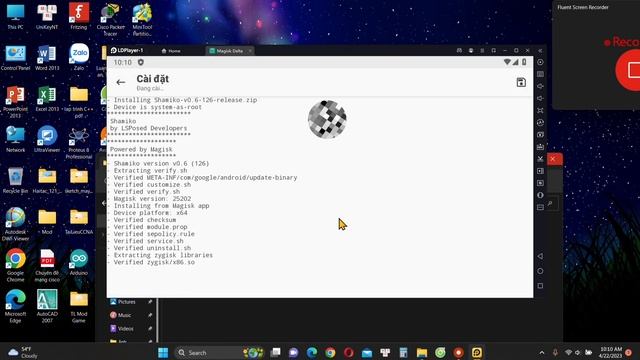Image resolution: width=640 pixels, height=360 pixels.
Task: Open the LDPlayer icon on the taskbar
Action: (477, 353)
